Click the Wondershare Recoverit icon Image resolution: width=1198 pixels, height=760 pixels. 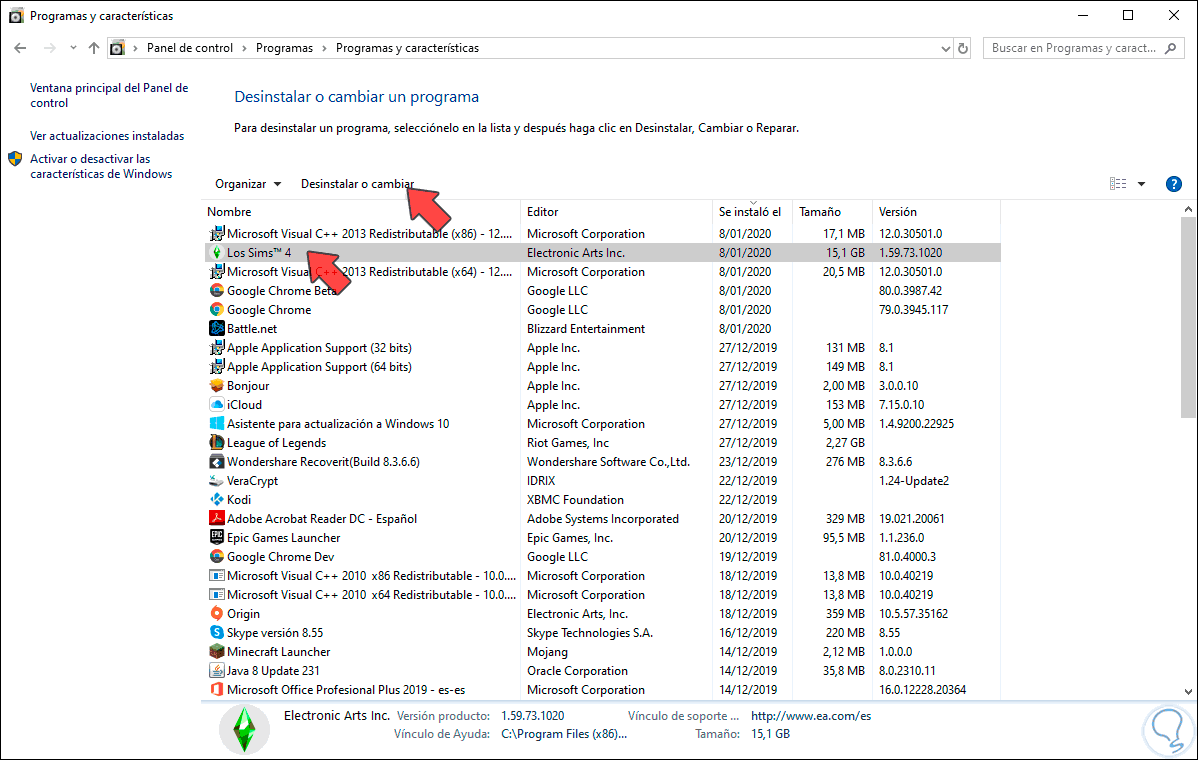[x=217, y=462]
